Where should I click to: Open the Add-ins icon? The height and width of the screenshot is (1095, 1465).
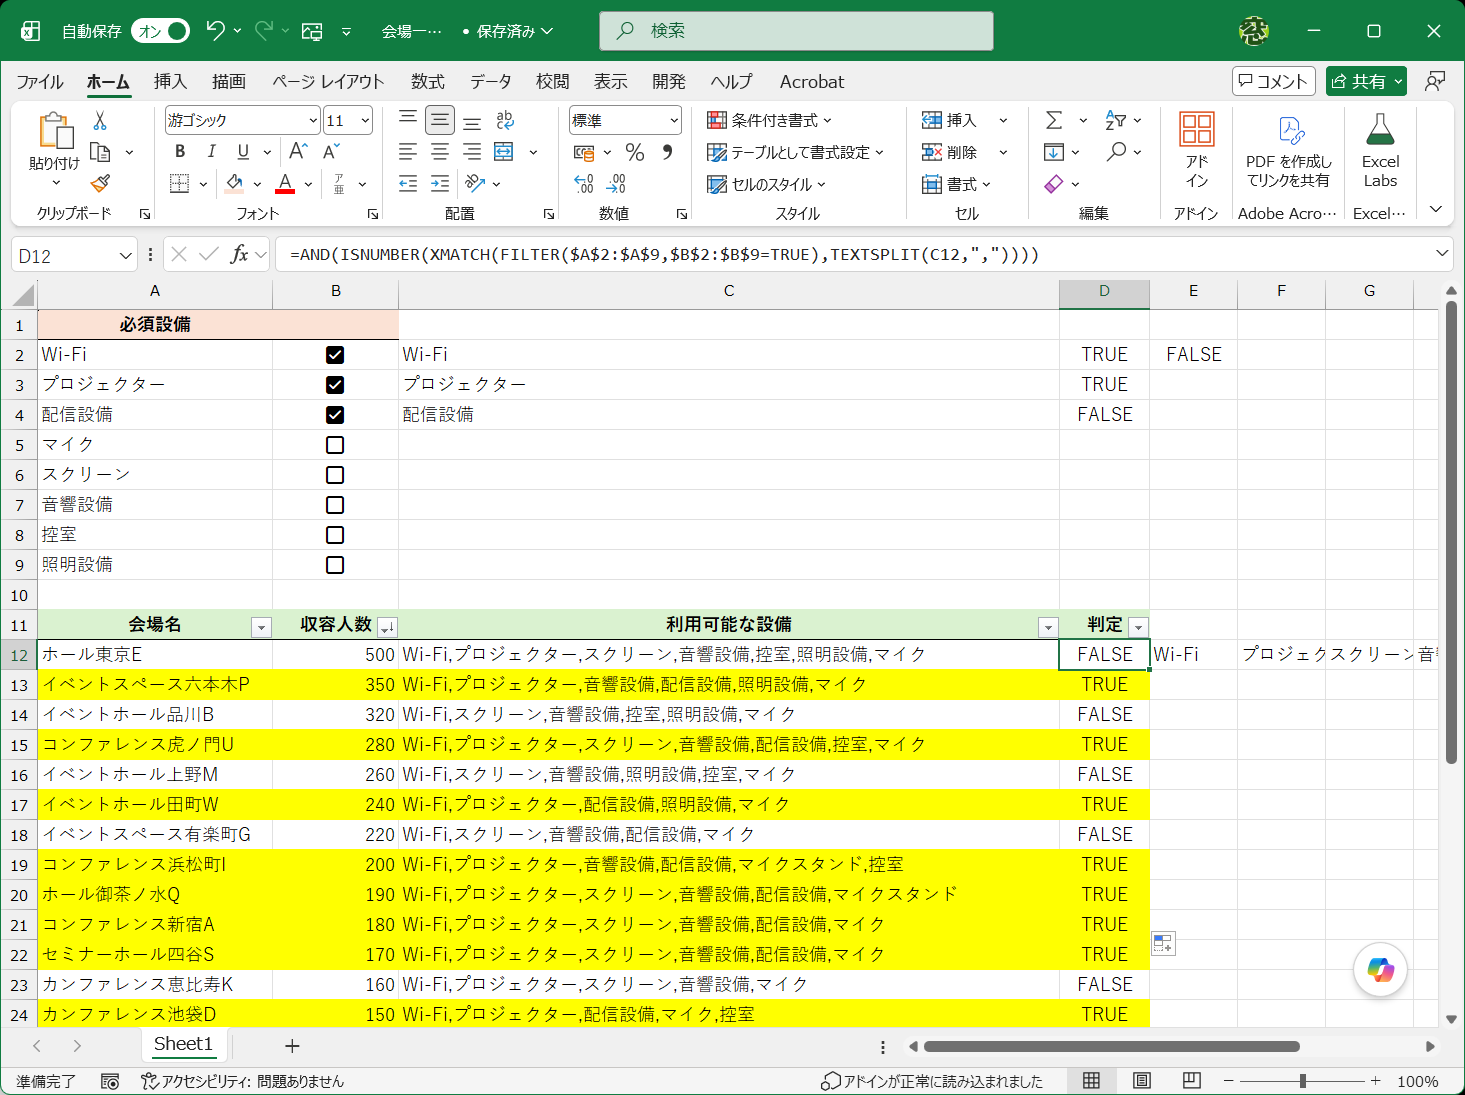point(1197,150)
